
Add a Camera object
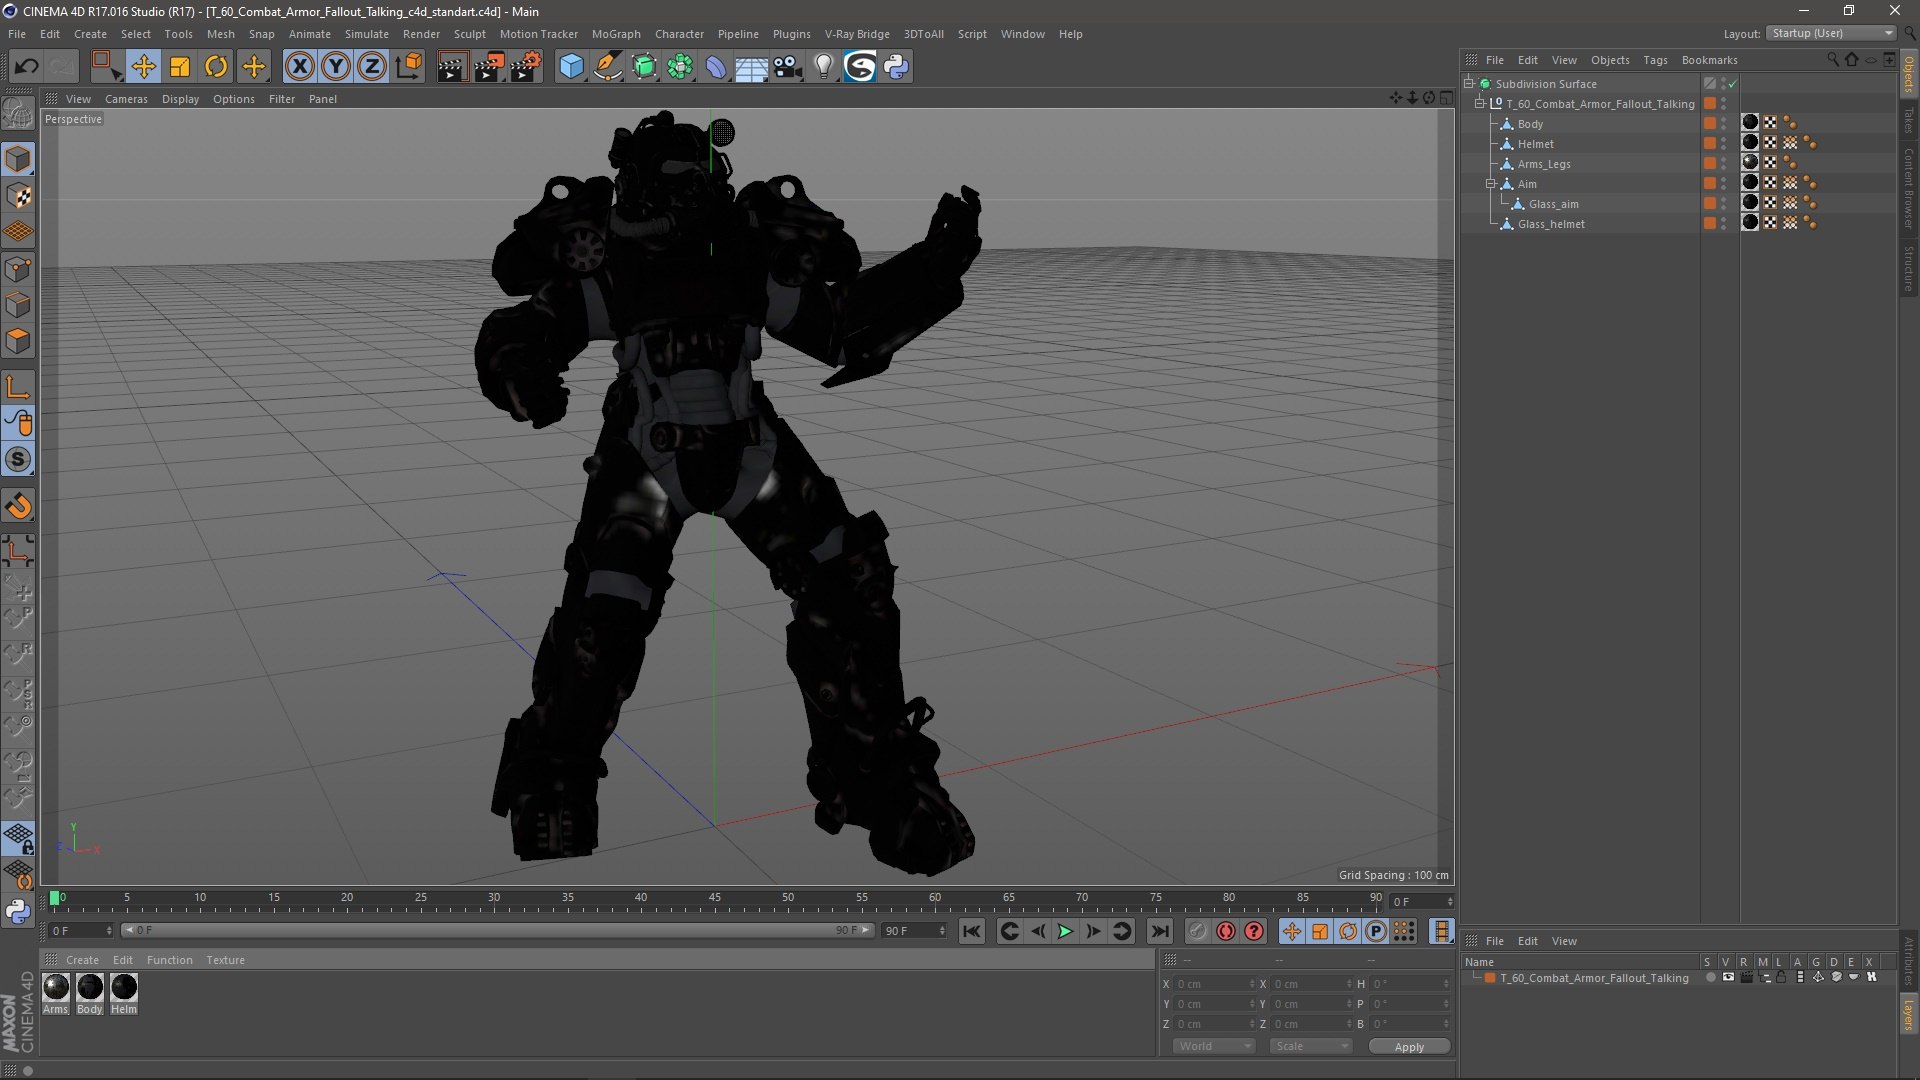pos(788,67)
